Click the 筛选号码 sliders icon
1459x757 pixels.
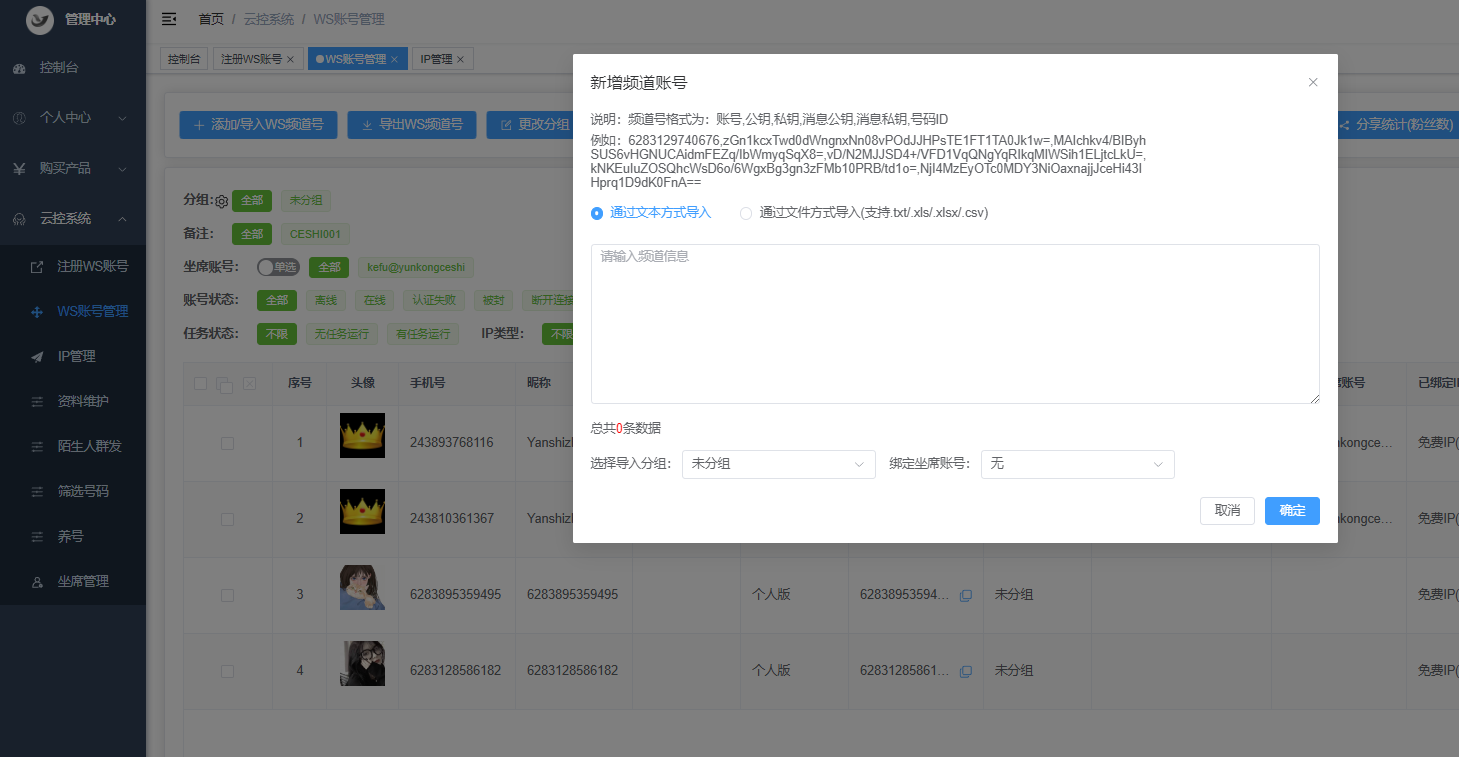(37, 491)
